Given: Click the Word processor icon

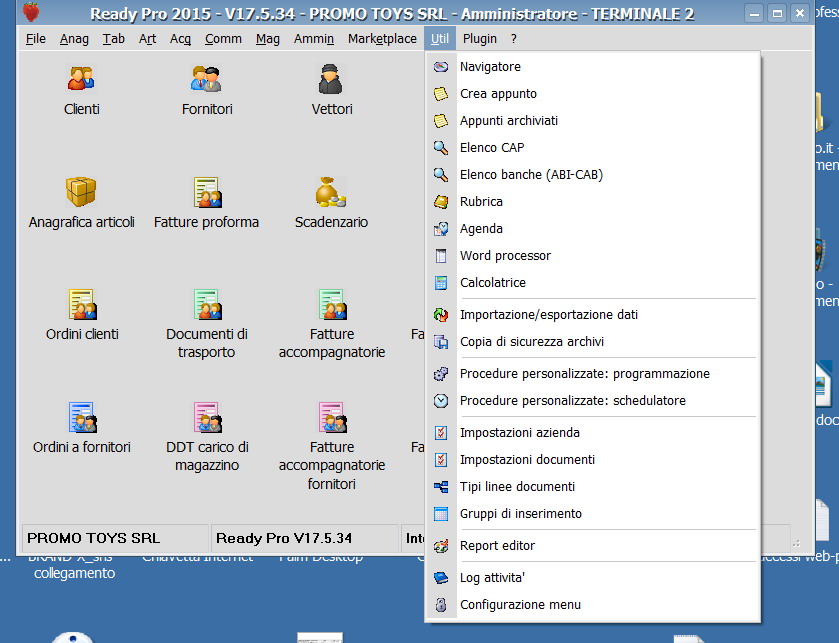Looking at the screenshot, I should pyautogui.click(x=441, y=256).
